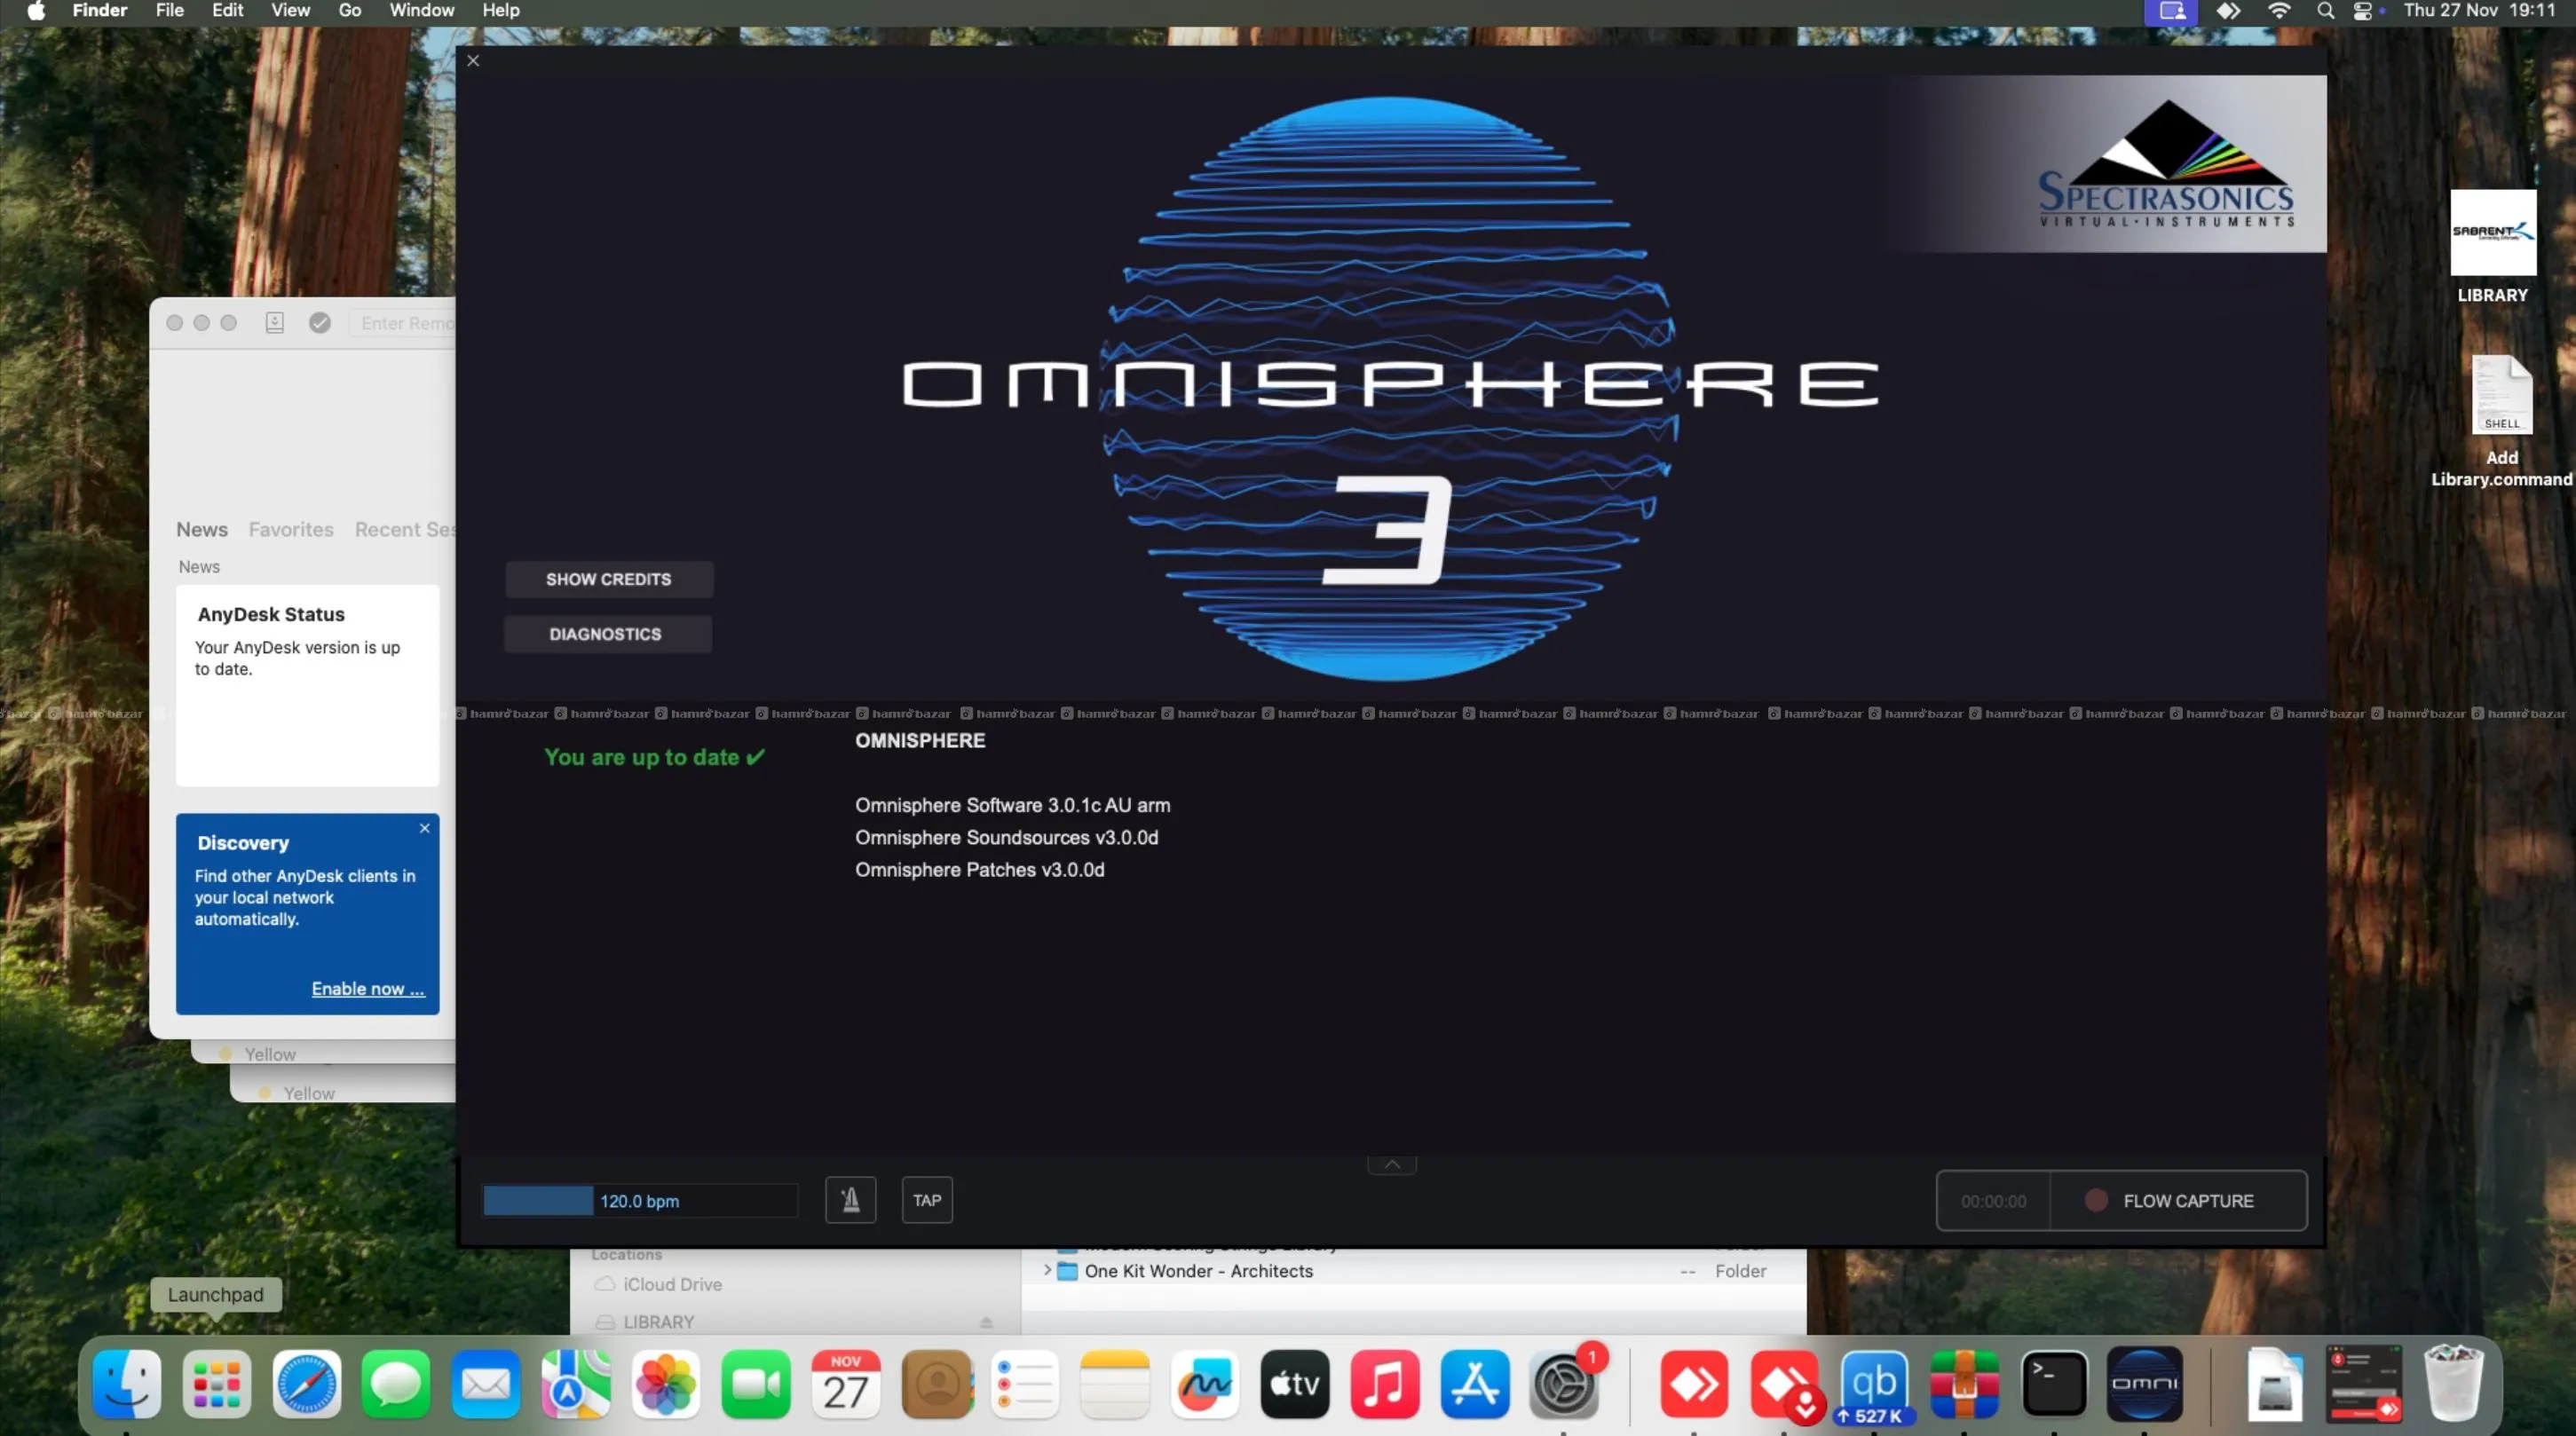
Task: Select the One Kit Wonder - Architects row
Action: tap(1414, 1271)
